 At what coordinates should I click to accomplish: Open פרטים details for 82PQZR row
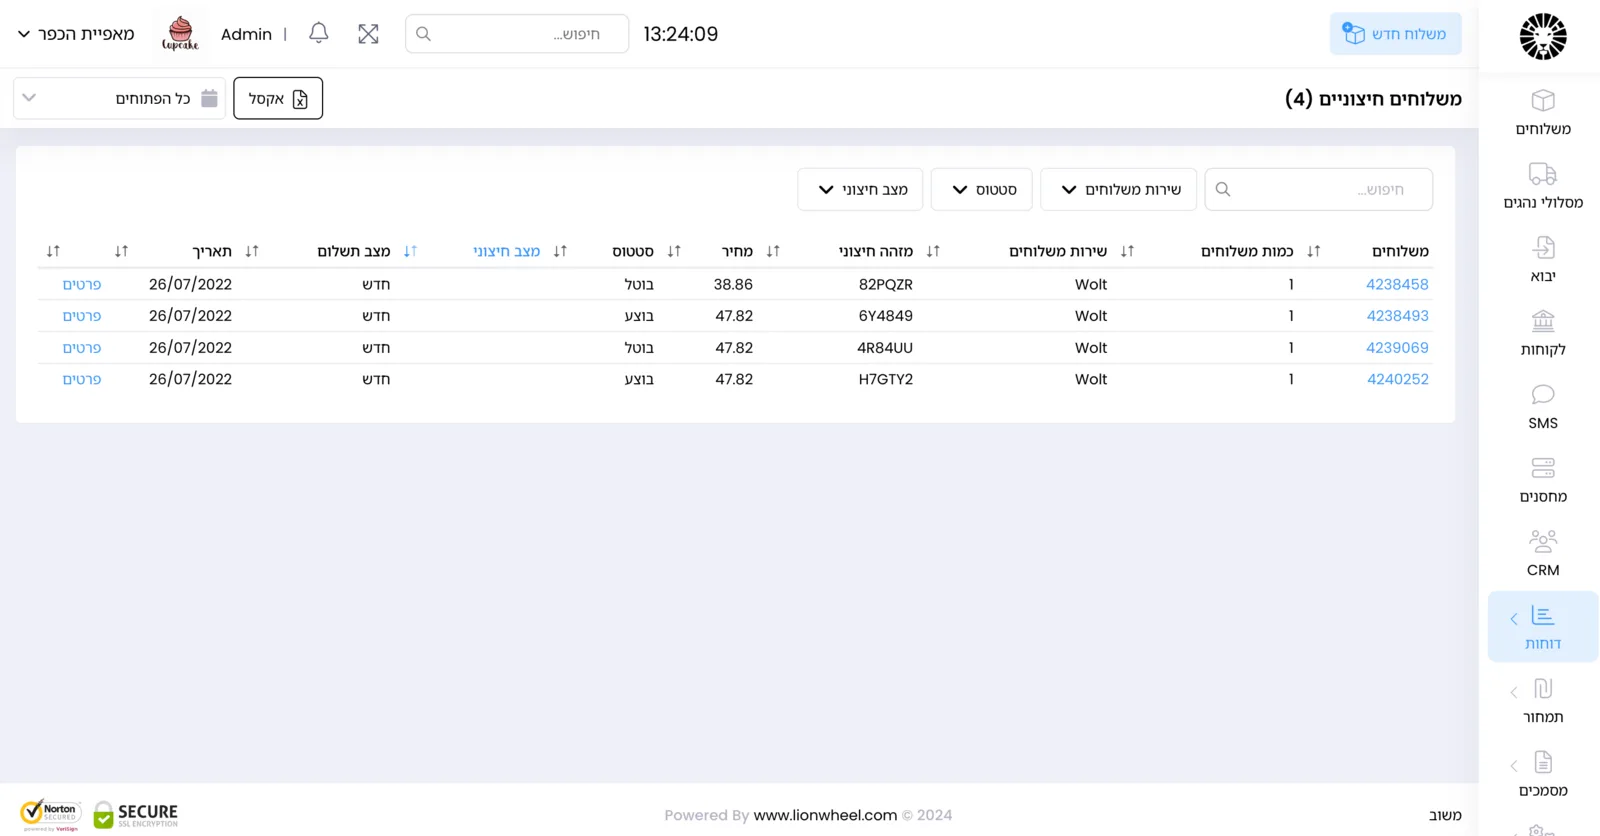[x=82, y=284]
